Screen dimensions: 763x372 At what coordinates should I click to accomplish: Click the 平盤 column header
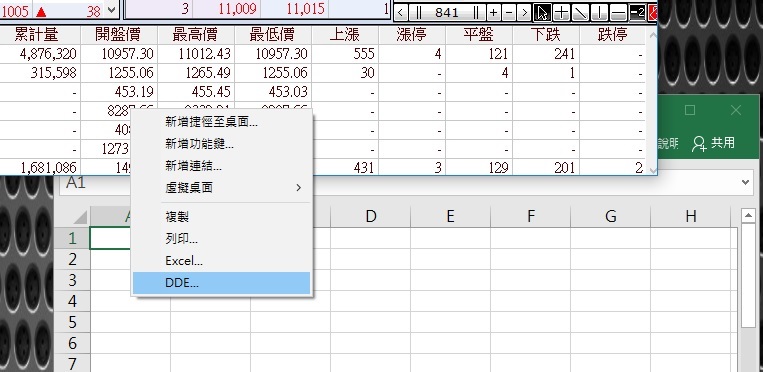pos(479,35)
